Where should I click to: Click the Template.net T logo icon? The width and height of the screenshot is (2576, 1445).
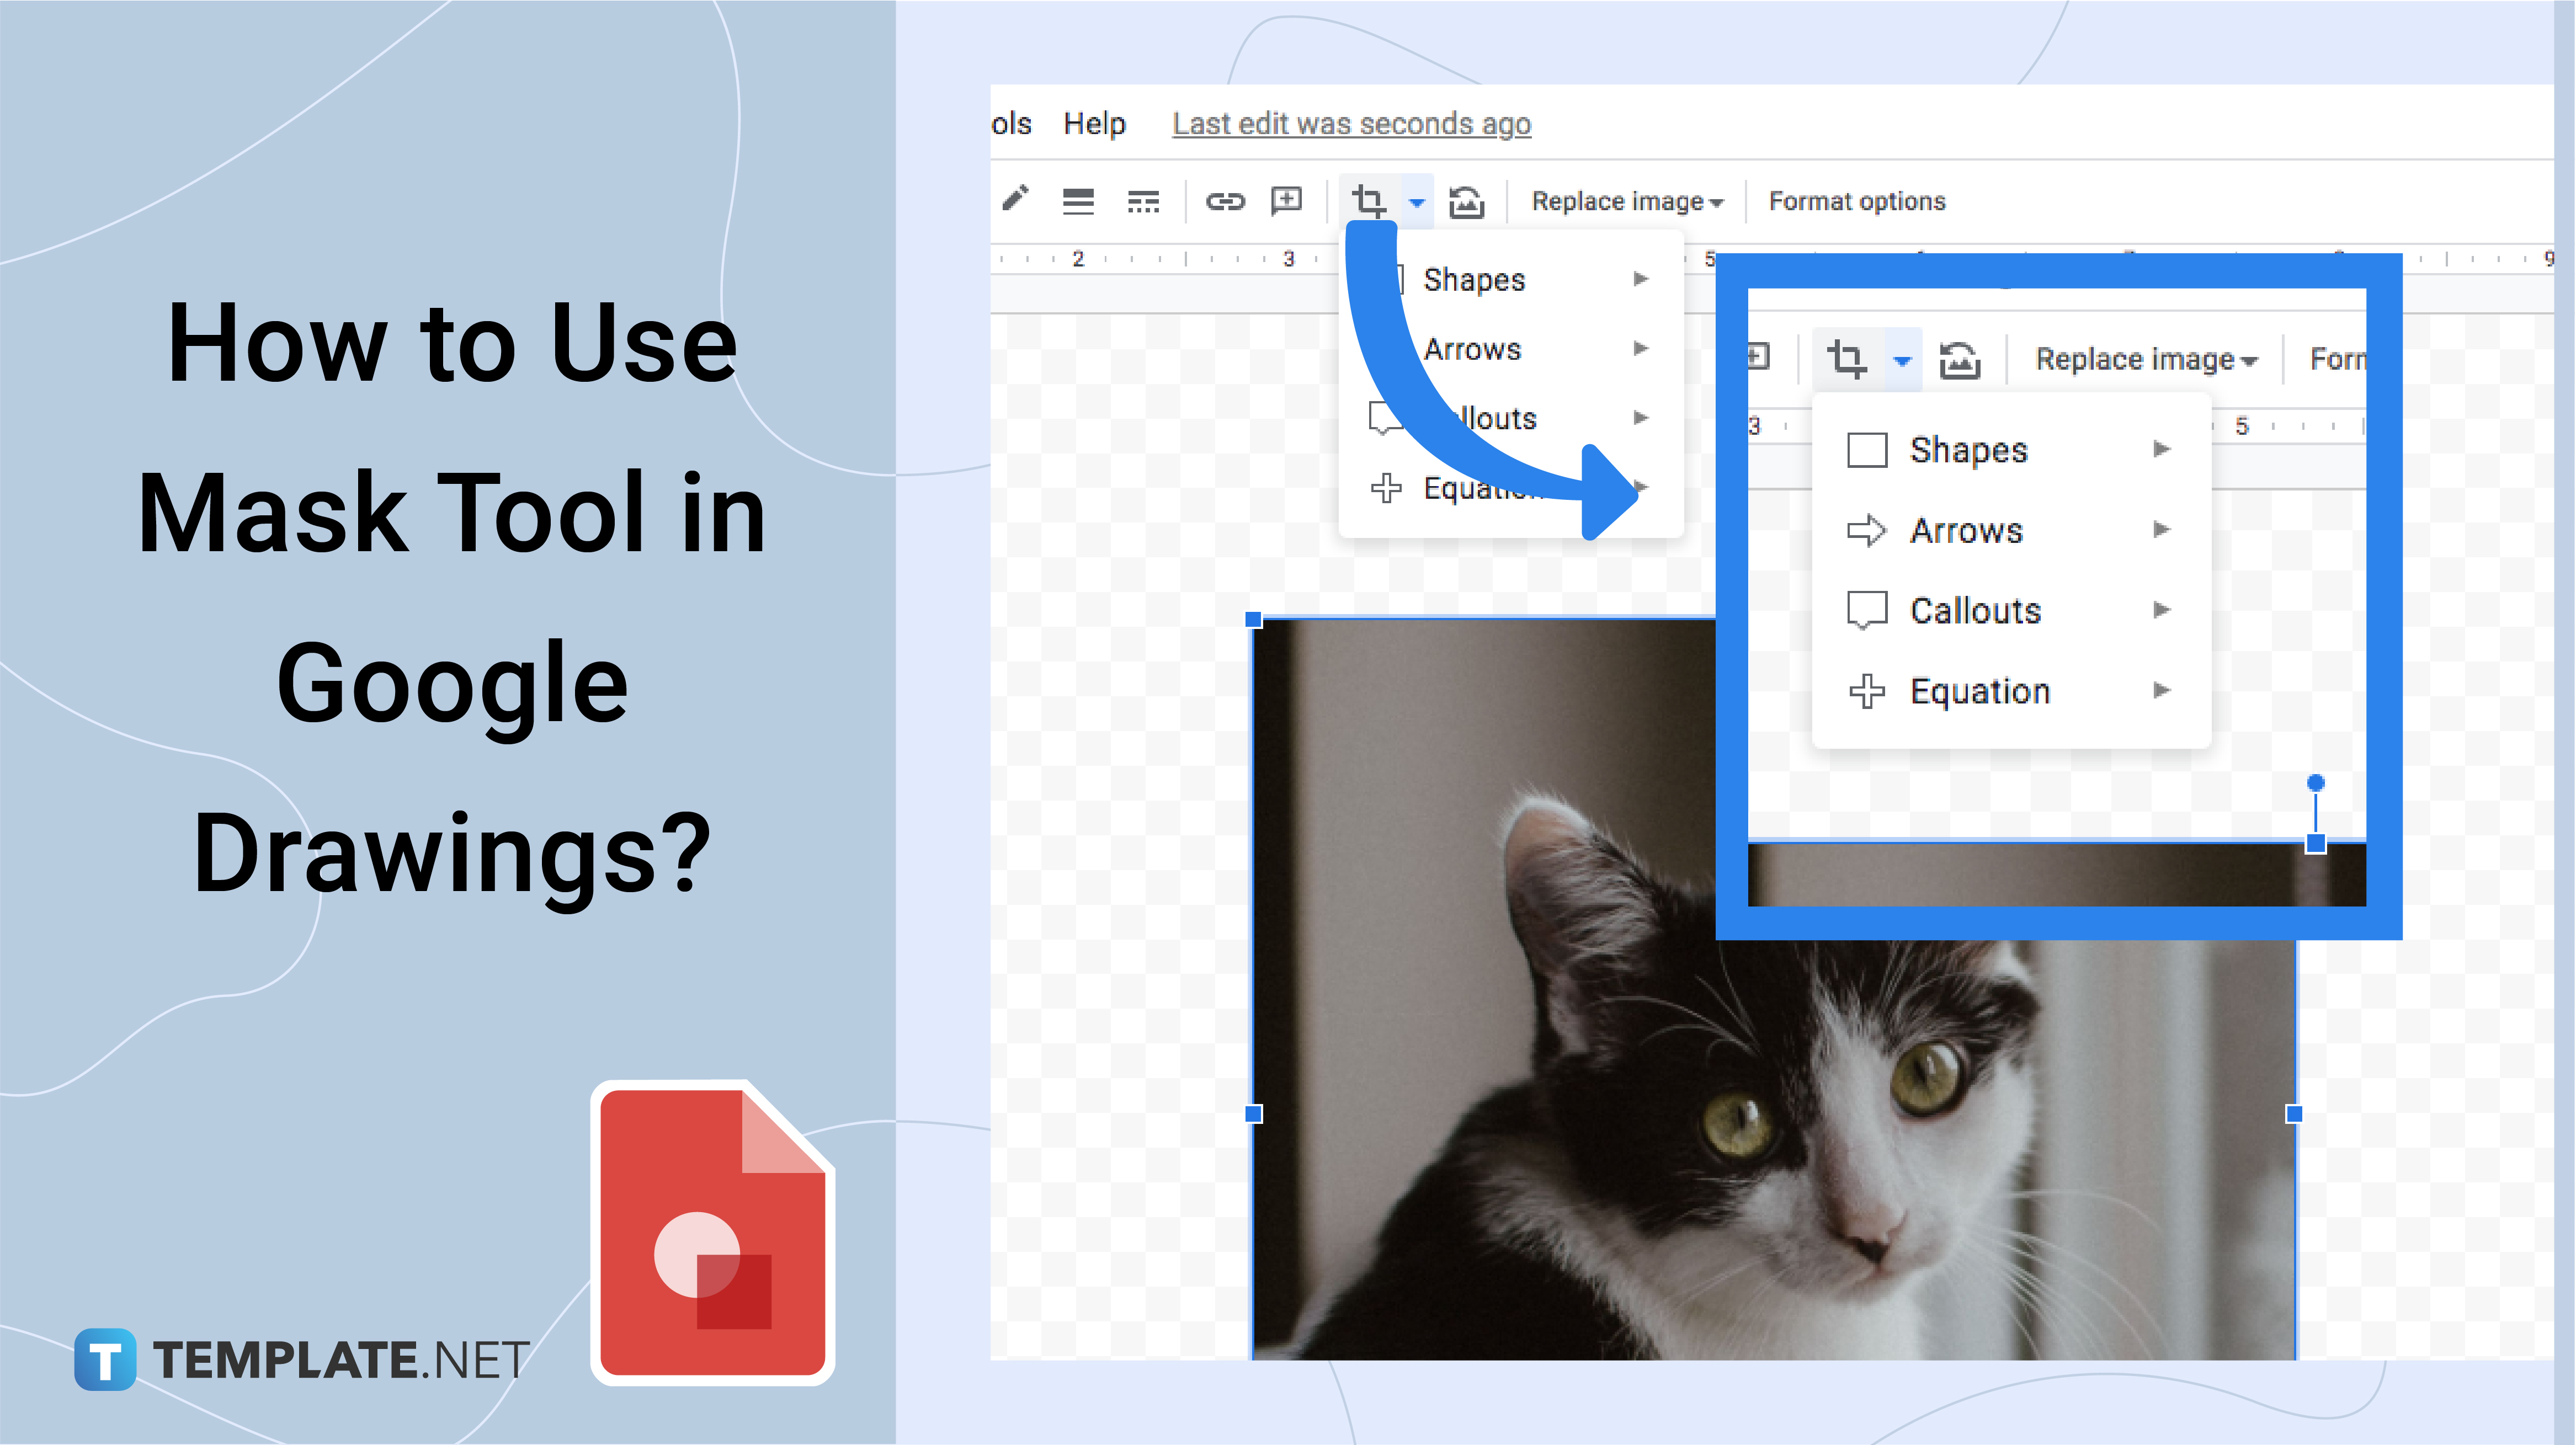[105, 1359]
